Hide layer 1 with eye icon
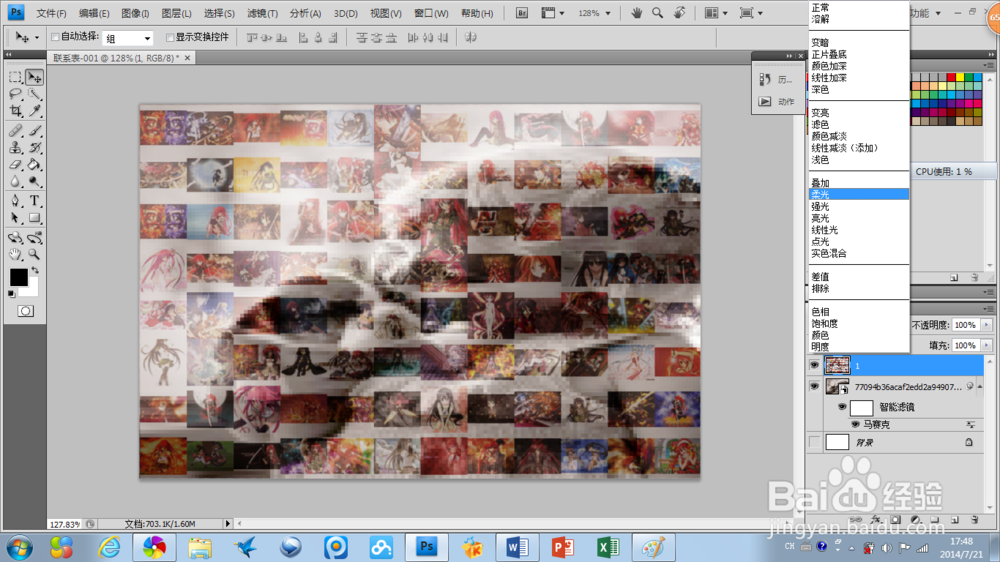This screenshot has width=1000, height=562. 814,366
